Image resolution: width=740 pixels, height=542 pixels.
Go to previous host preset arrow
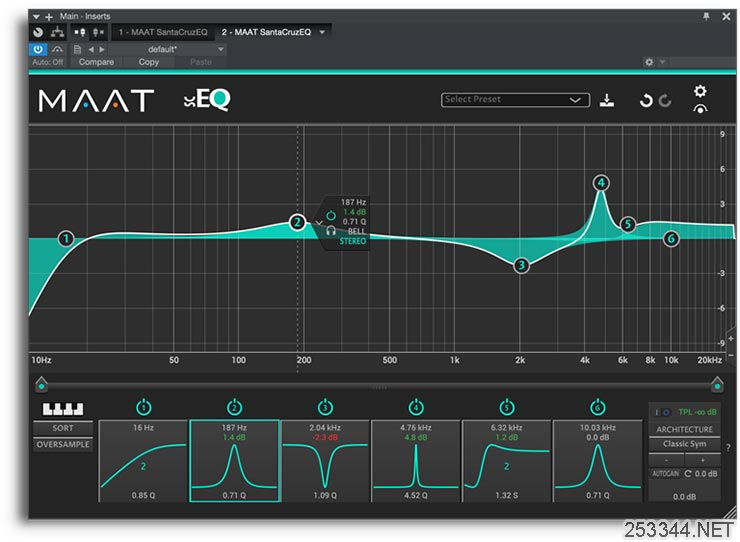click(x=91, y=50)
